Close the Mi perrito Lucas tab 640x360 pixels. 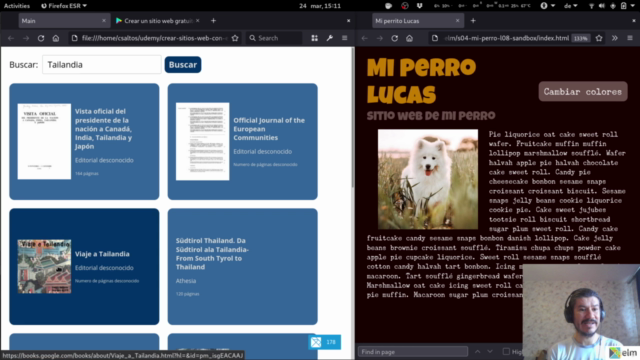click(458, 20)
